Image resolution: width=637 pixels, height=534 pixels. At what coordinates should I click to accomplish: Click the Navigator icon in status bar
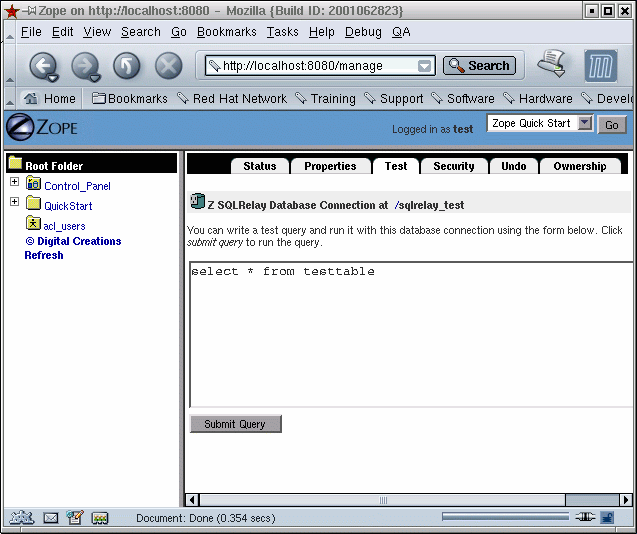(22, 518)
